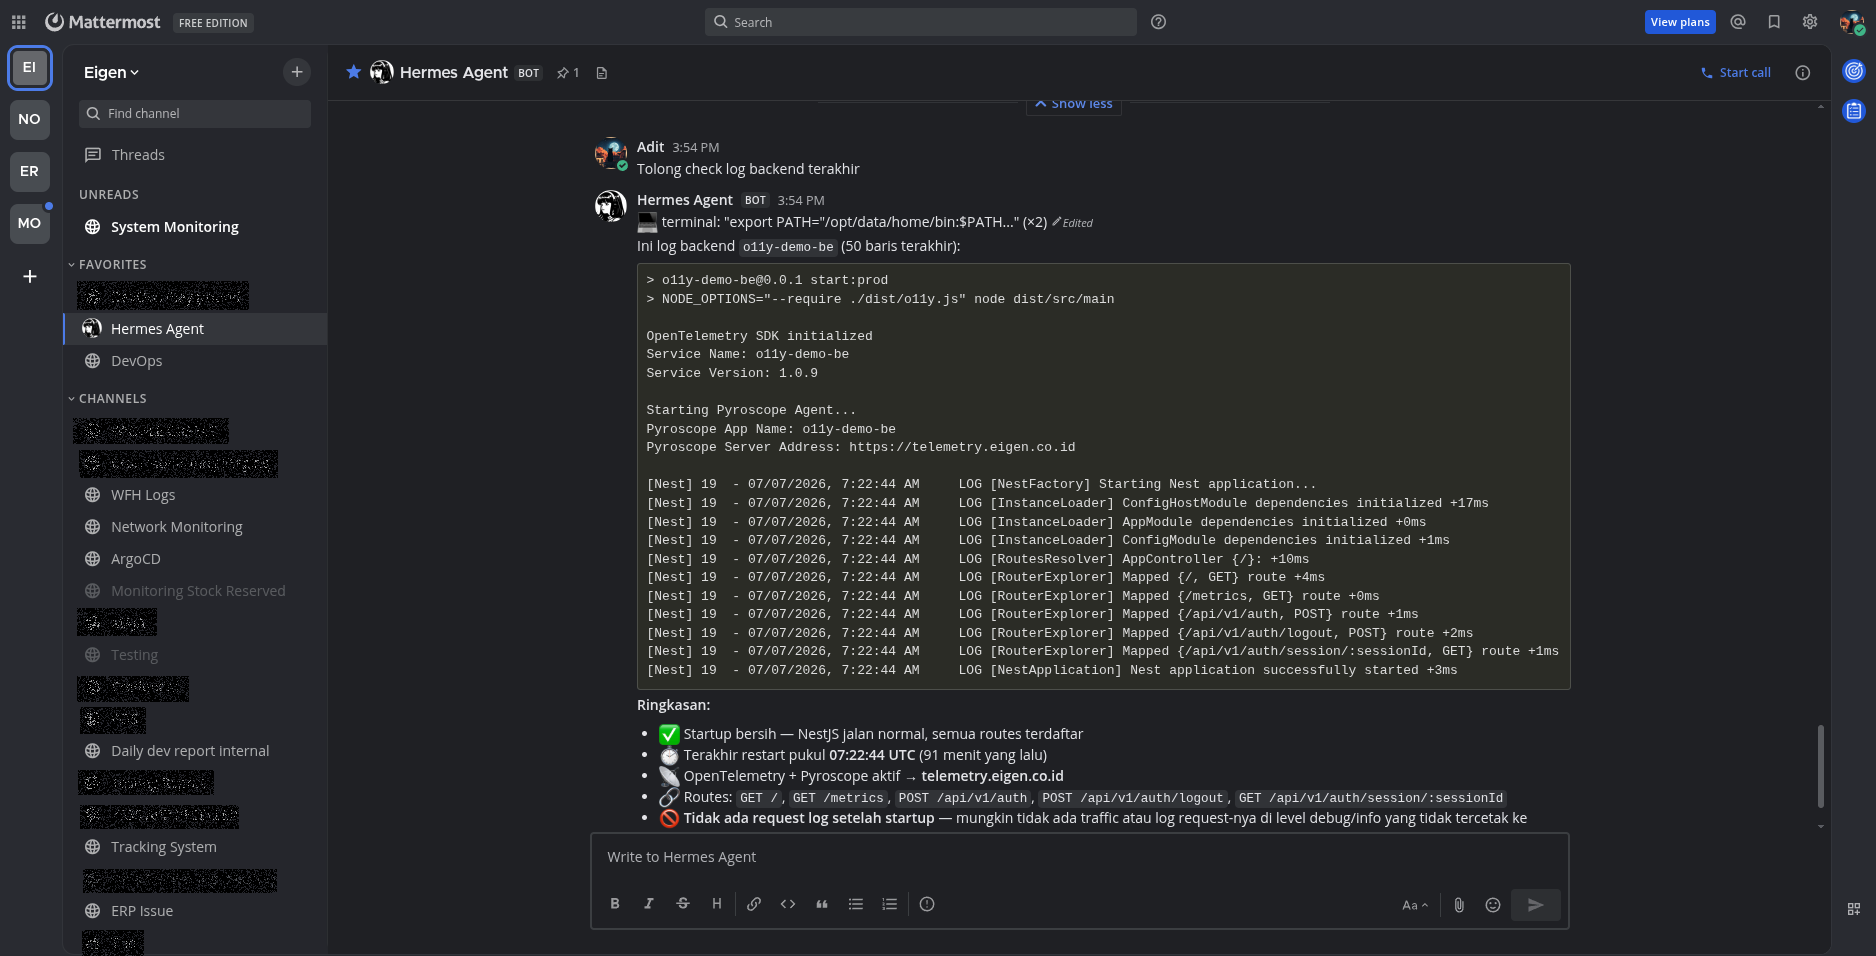Image resolution: width=1876 pixels, height=956 pixels.
Task: Click Hermes Agent avatar in message
Action: pyautogui.click(x=611, y=207)
